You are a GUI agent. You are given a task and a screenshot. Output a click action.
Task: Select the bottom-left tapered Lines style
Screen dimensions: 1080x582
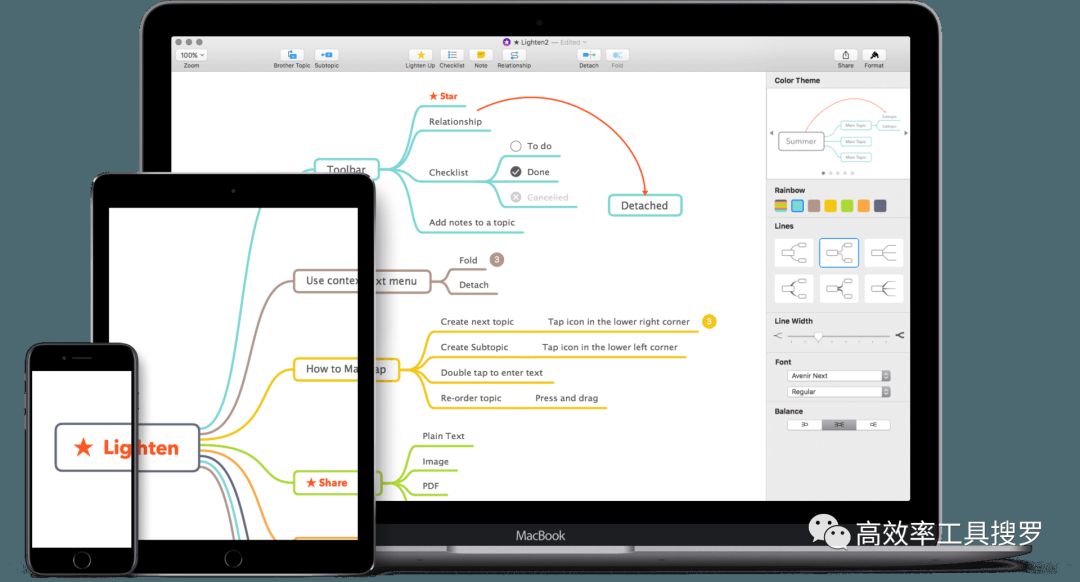pos(794,288)
